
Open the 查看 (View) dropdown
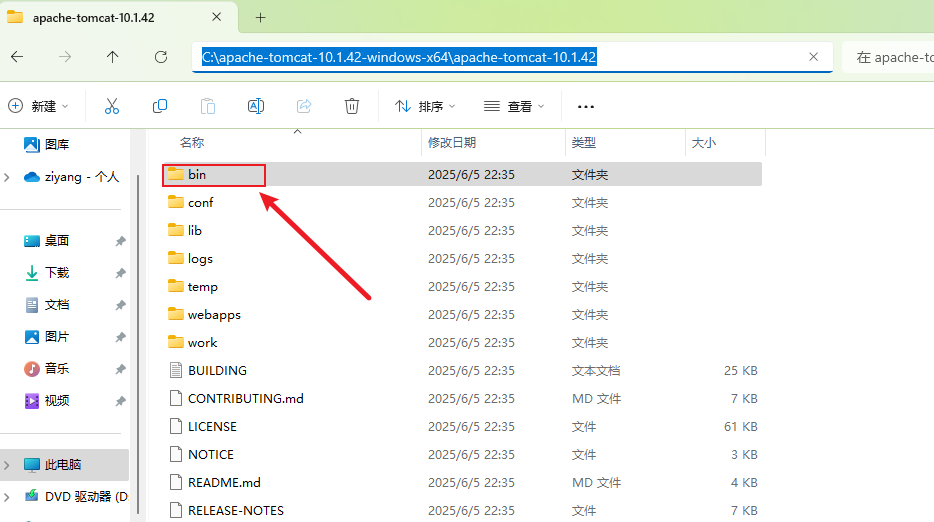coord(514,106)
